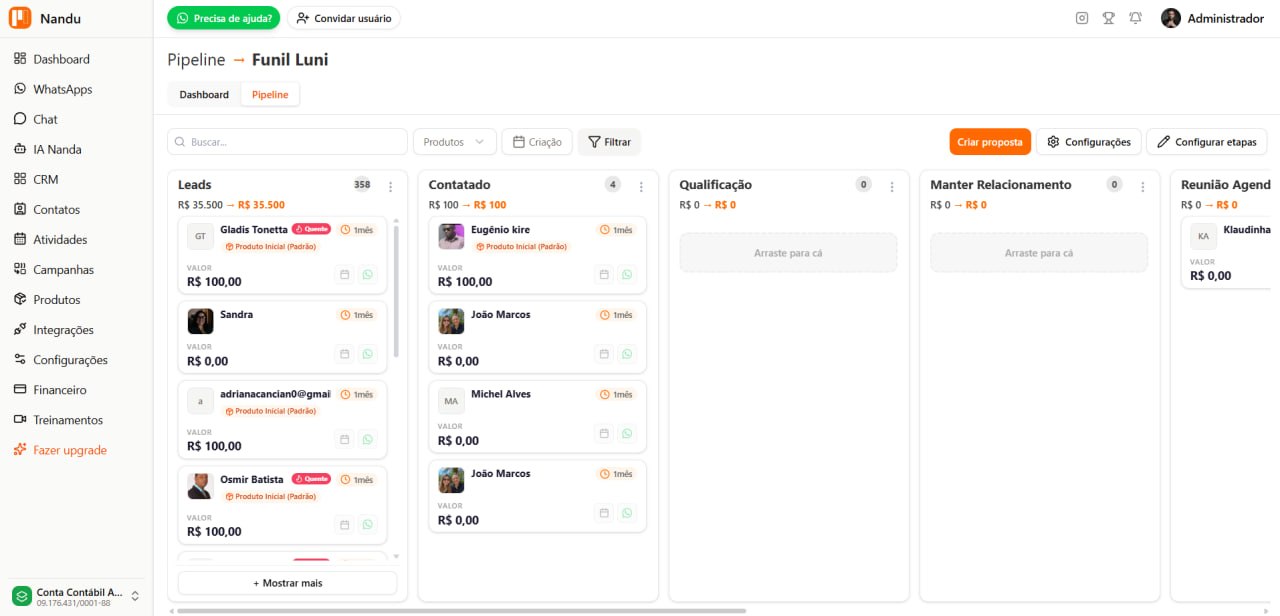This screenshot has width=1280, height=616.
Task: Open calendar icon on Michel Alves card
Action: (x=604, y=434)
